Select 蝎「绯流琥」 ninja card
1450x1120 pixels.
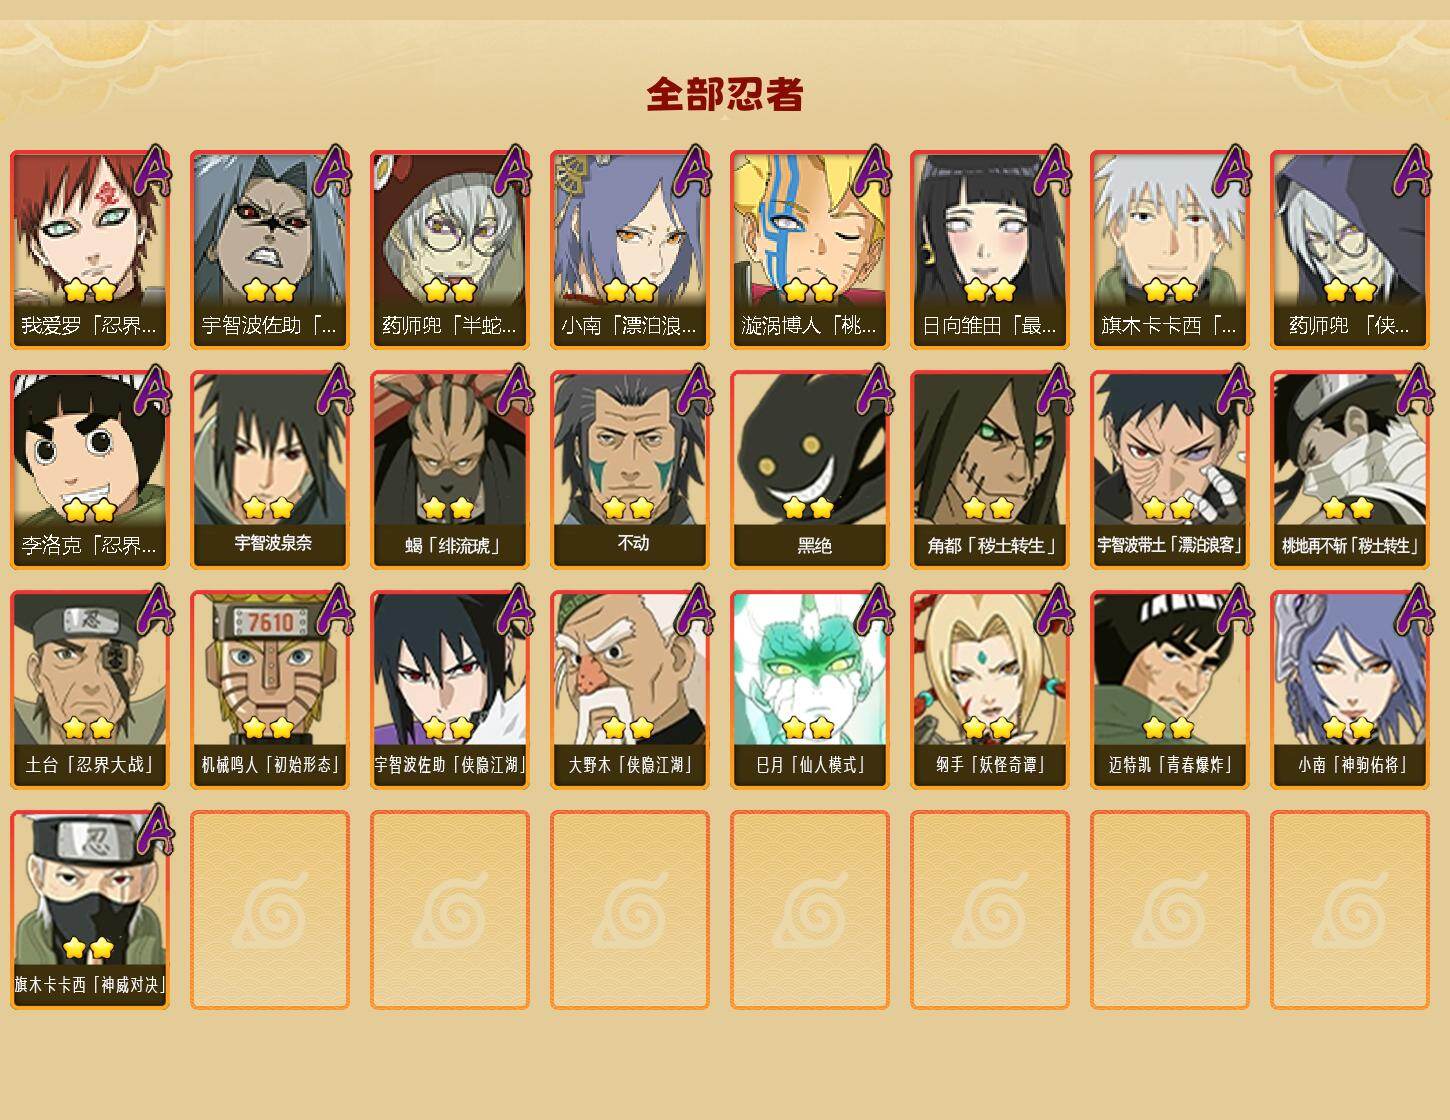coord(449,469)
